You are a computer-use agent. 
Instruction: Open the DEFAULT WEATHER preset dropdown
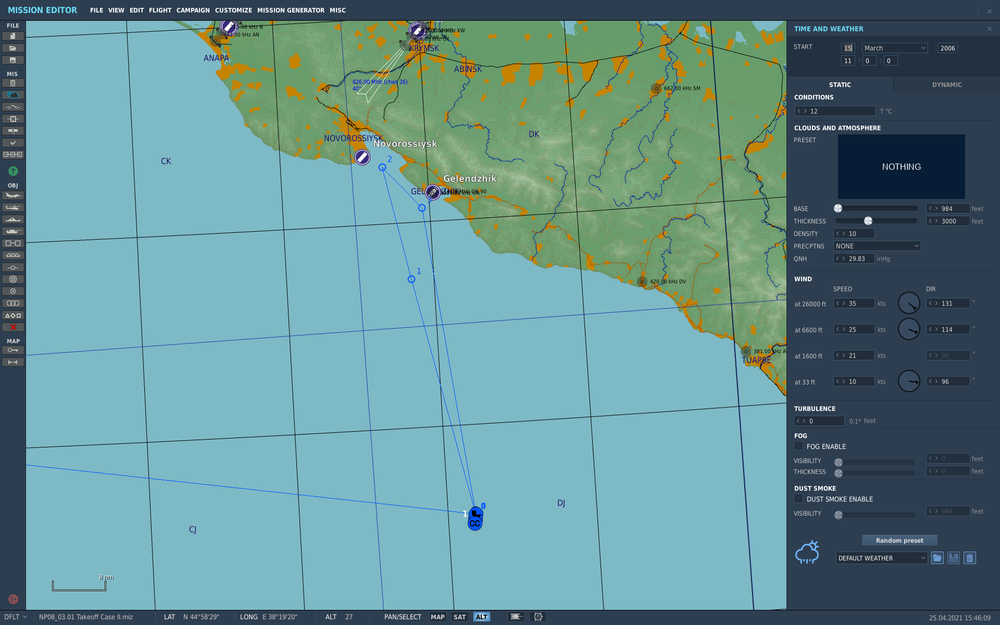(881, 558)
